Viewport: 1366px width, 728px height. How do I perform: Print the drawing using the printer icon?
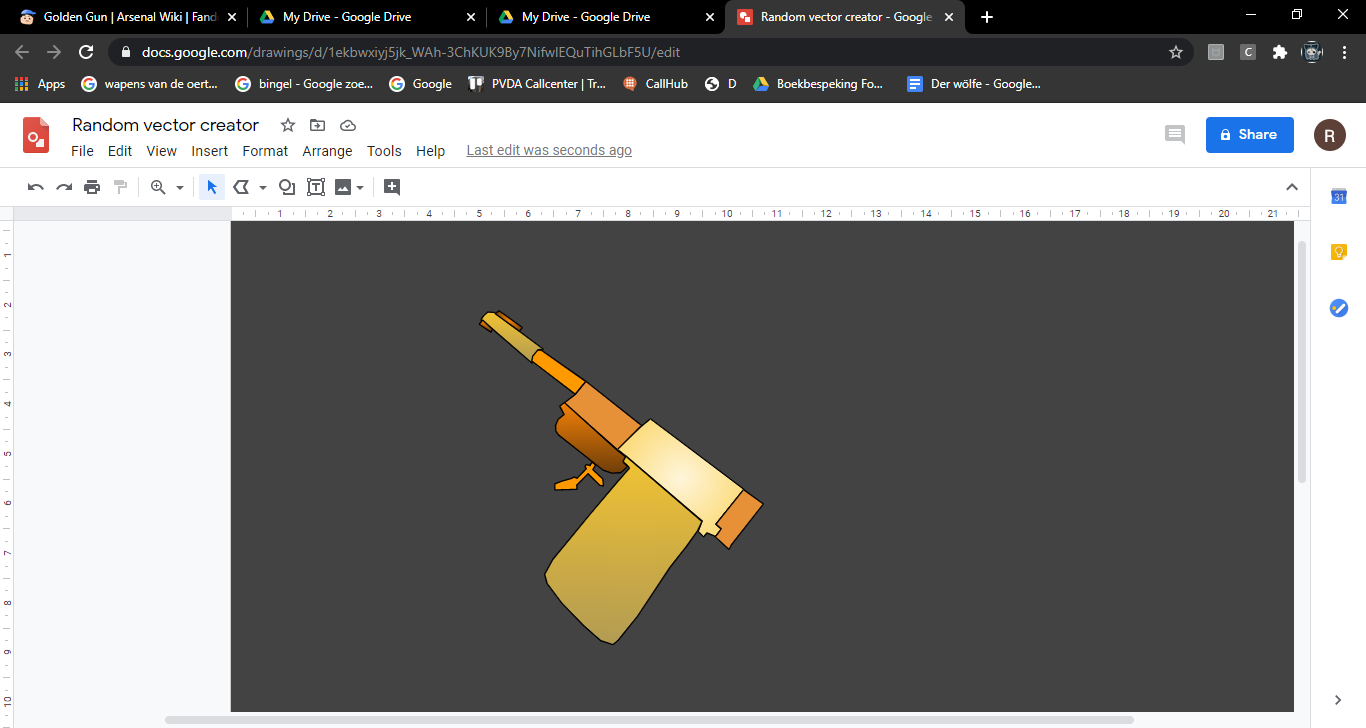[92, 187]
